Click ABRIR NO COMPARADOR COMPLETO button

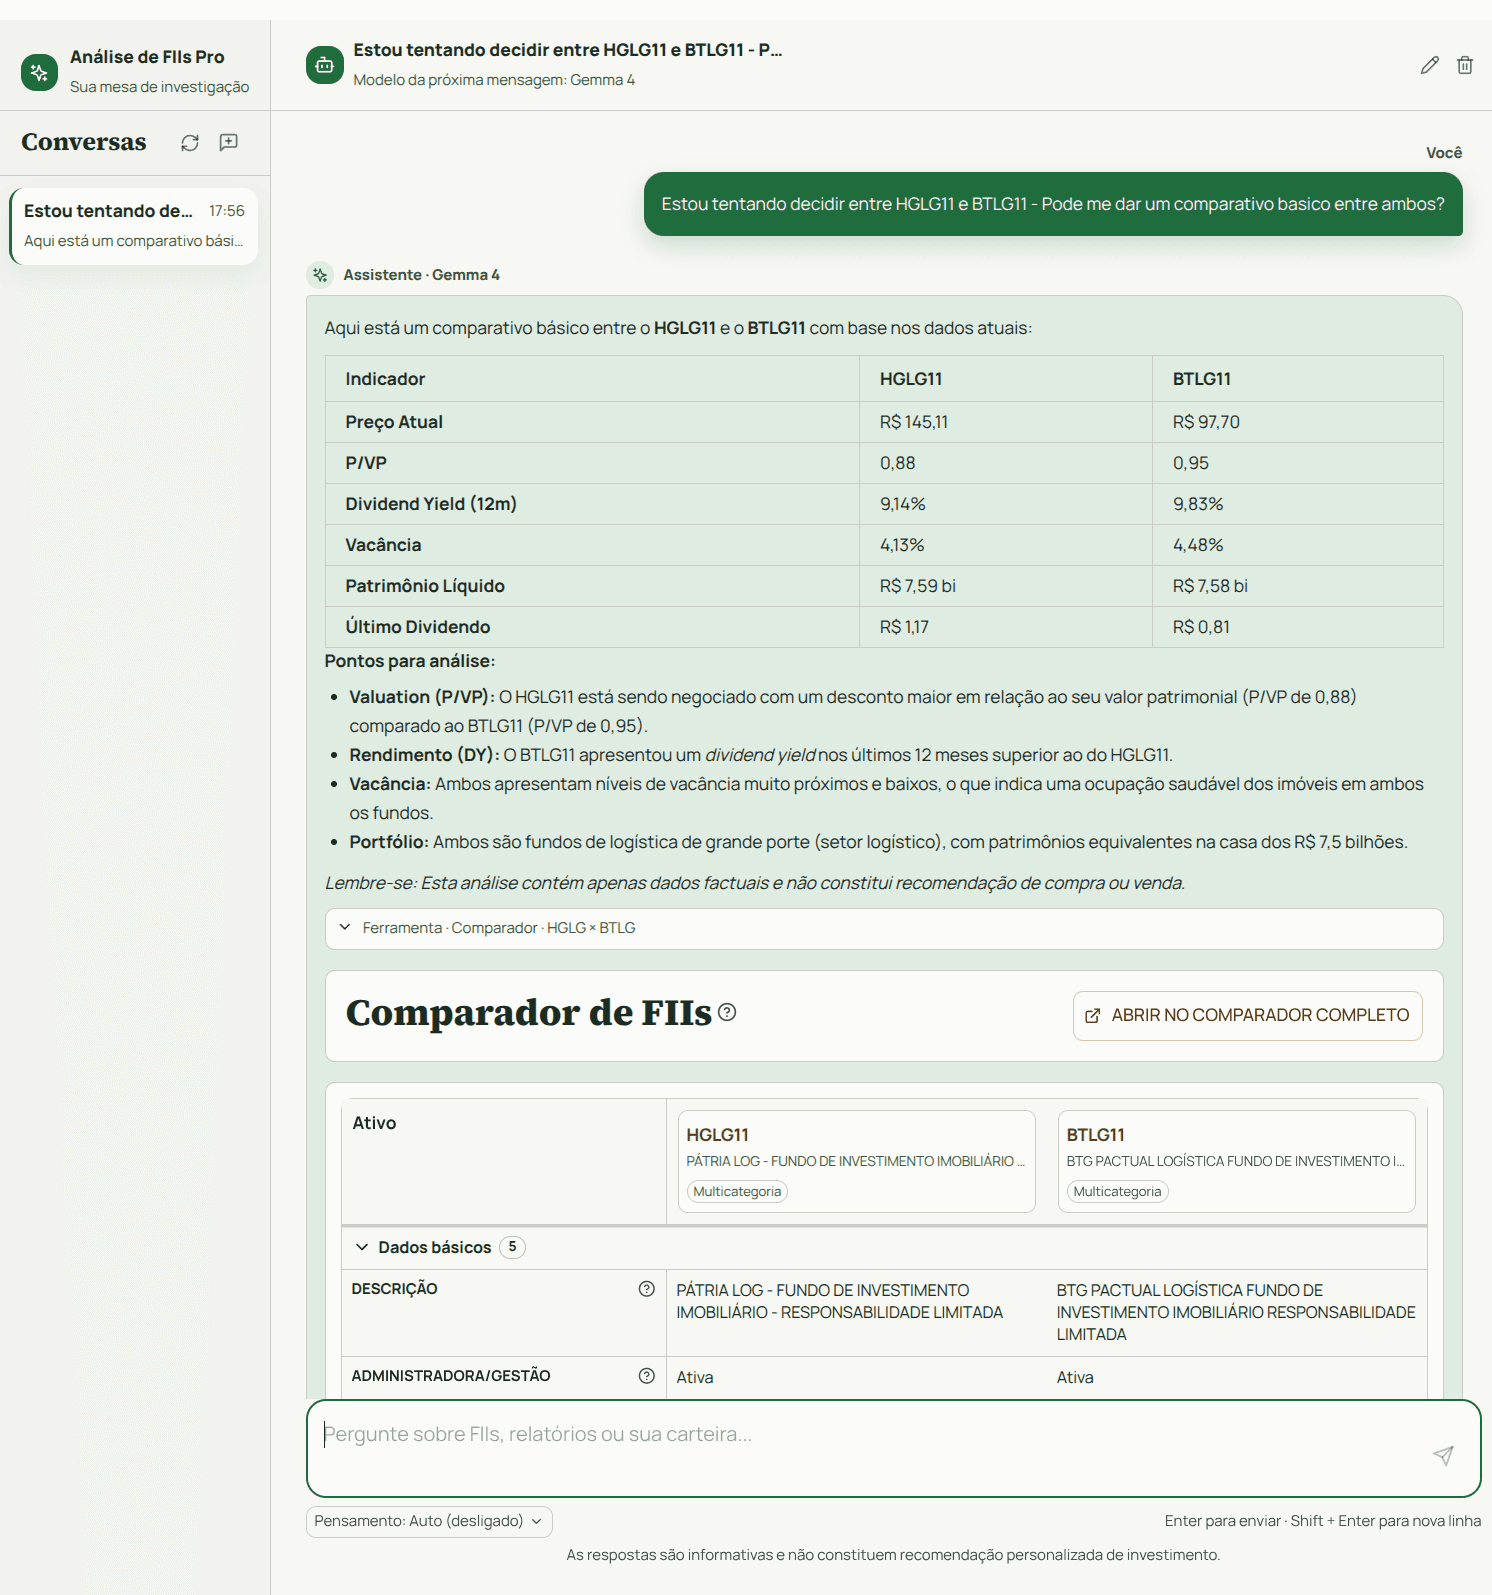point(1248,1015)
